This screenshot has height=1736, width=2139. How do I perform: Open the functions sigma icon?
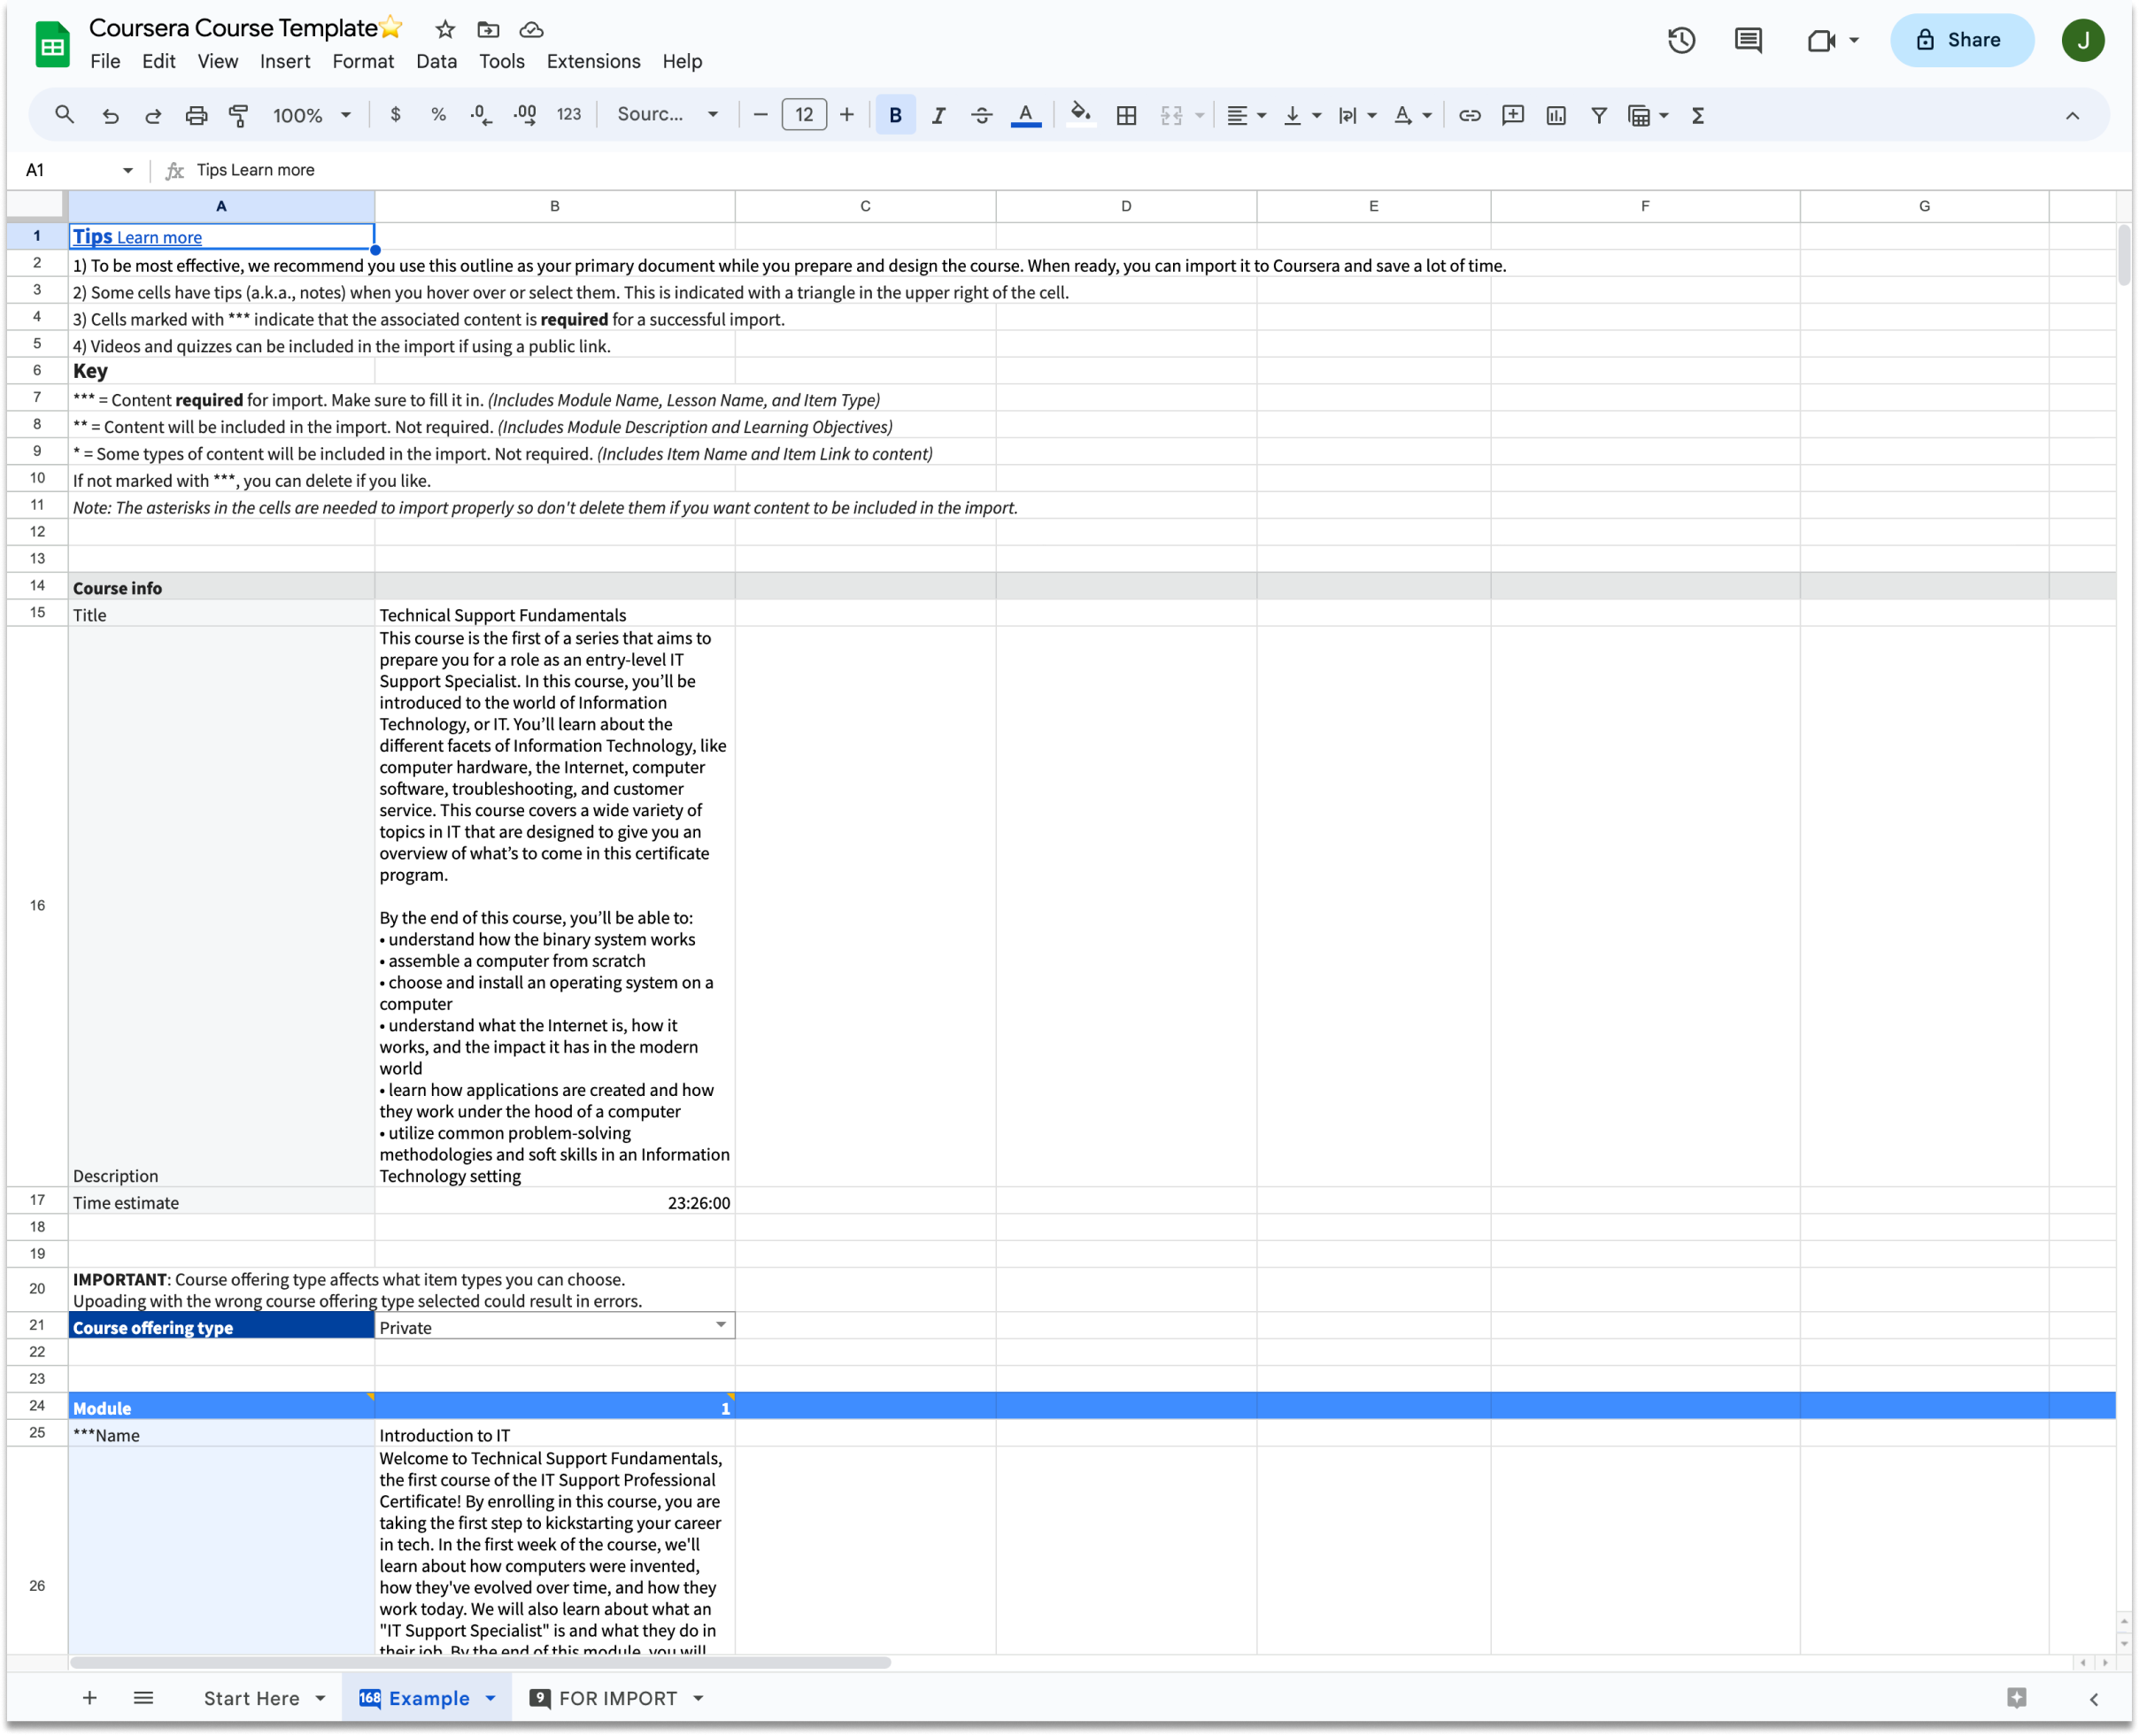[x=1698, y=115]
